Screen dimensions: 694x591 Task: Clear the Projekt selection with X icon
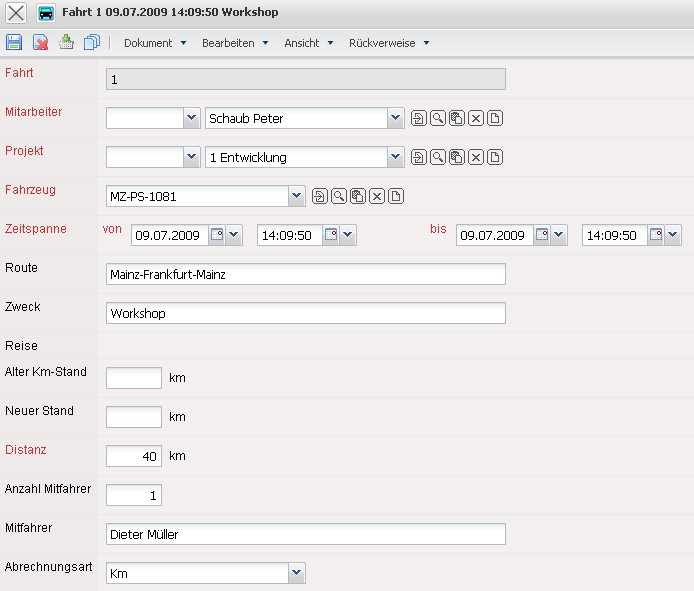pos(476,157)
